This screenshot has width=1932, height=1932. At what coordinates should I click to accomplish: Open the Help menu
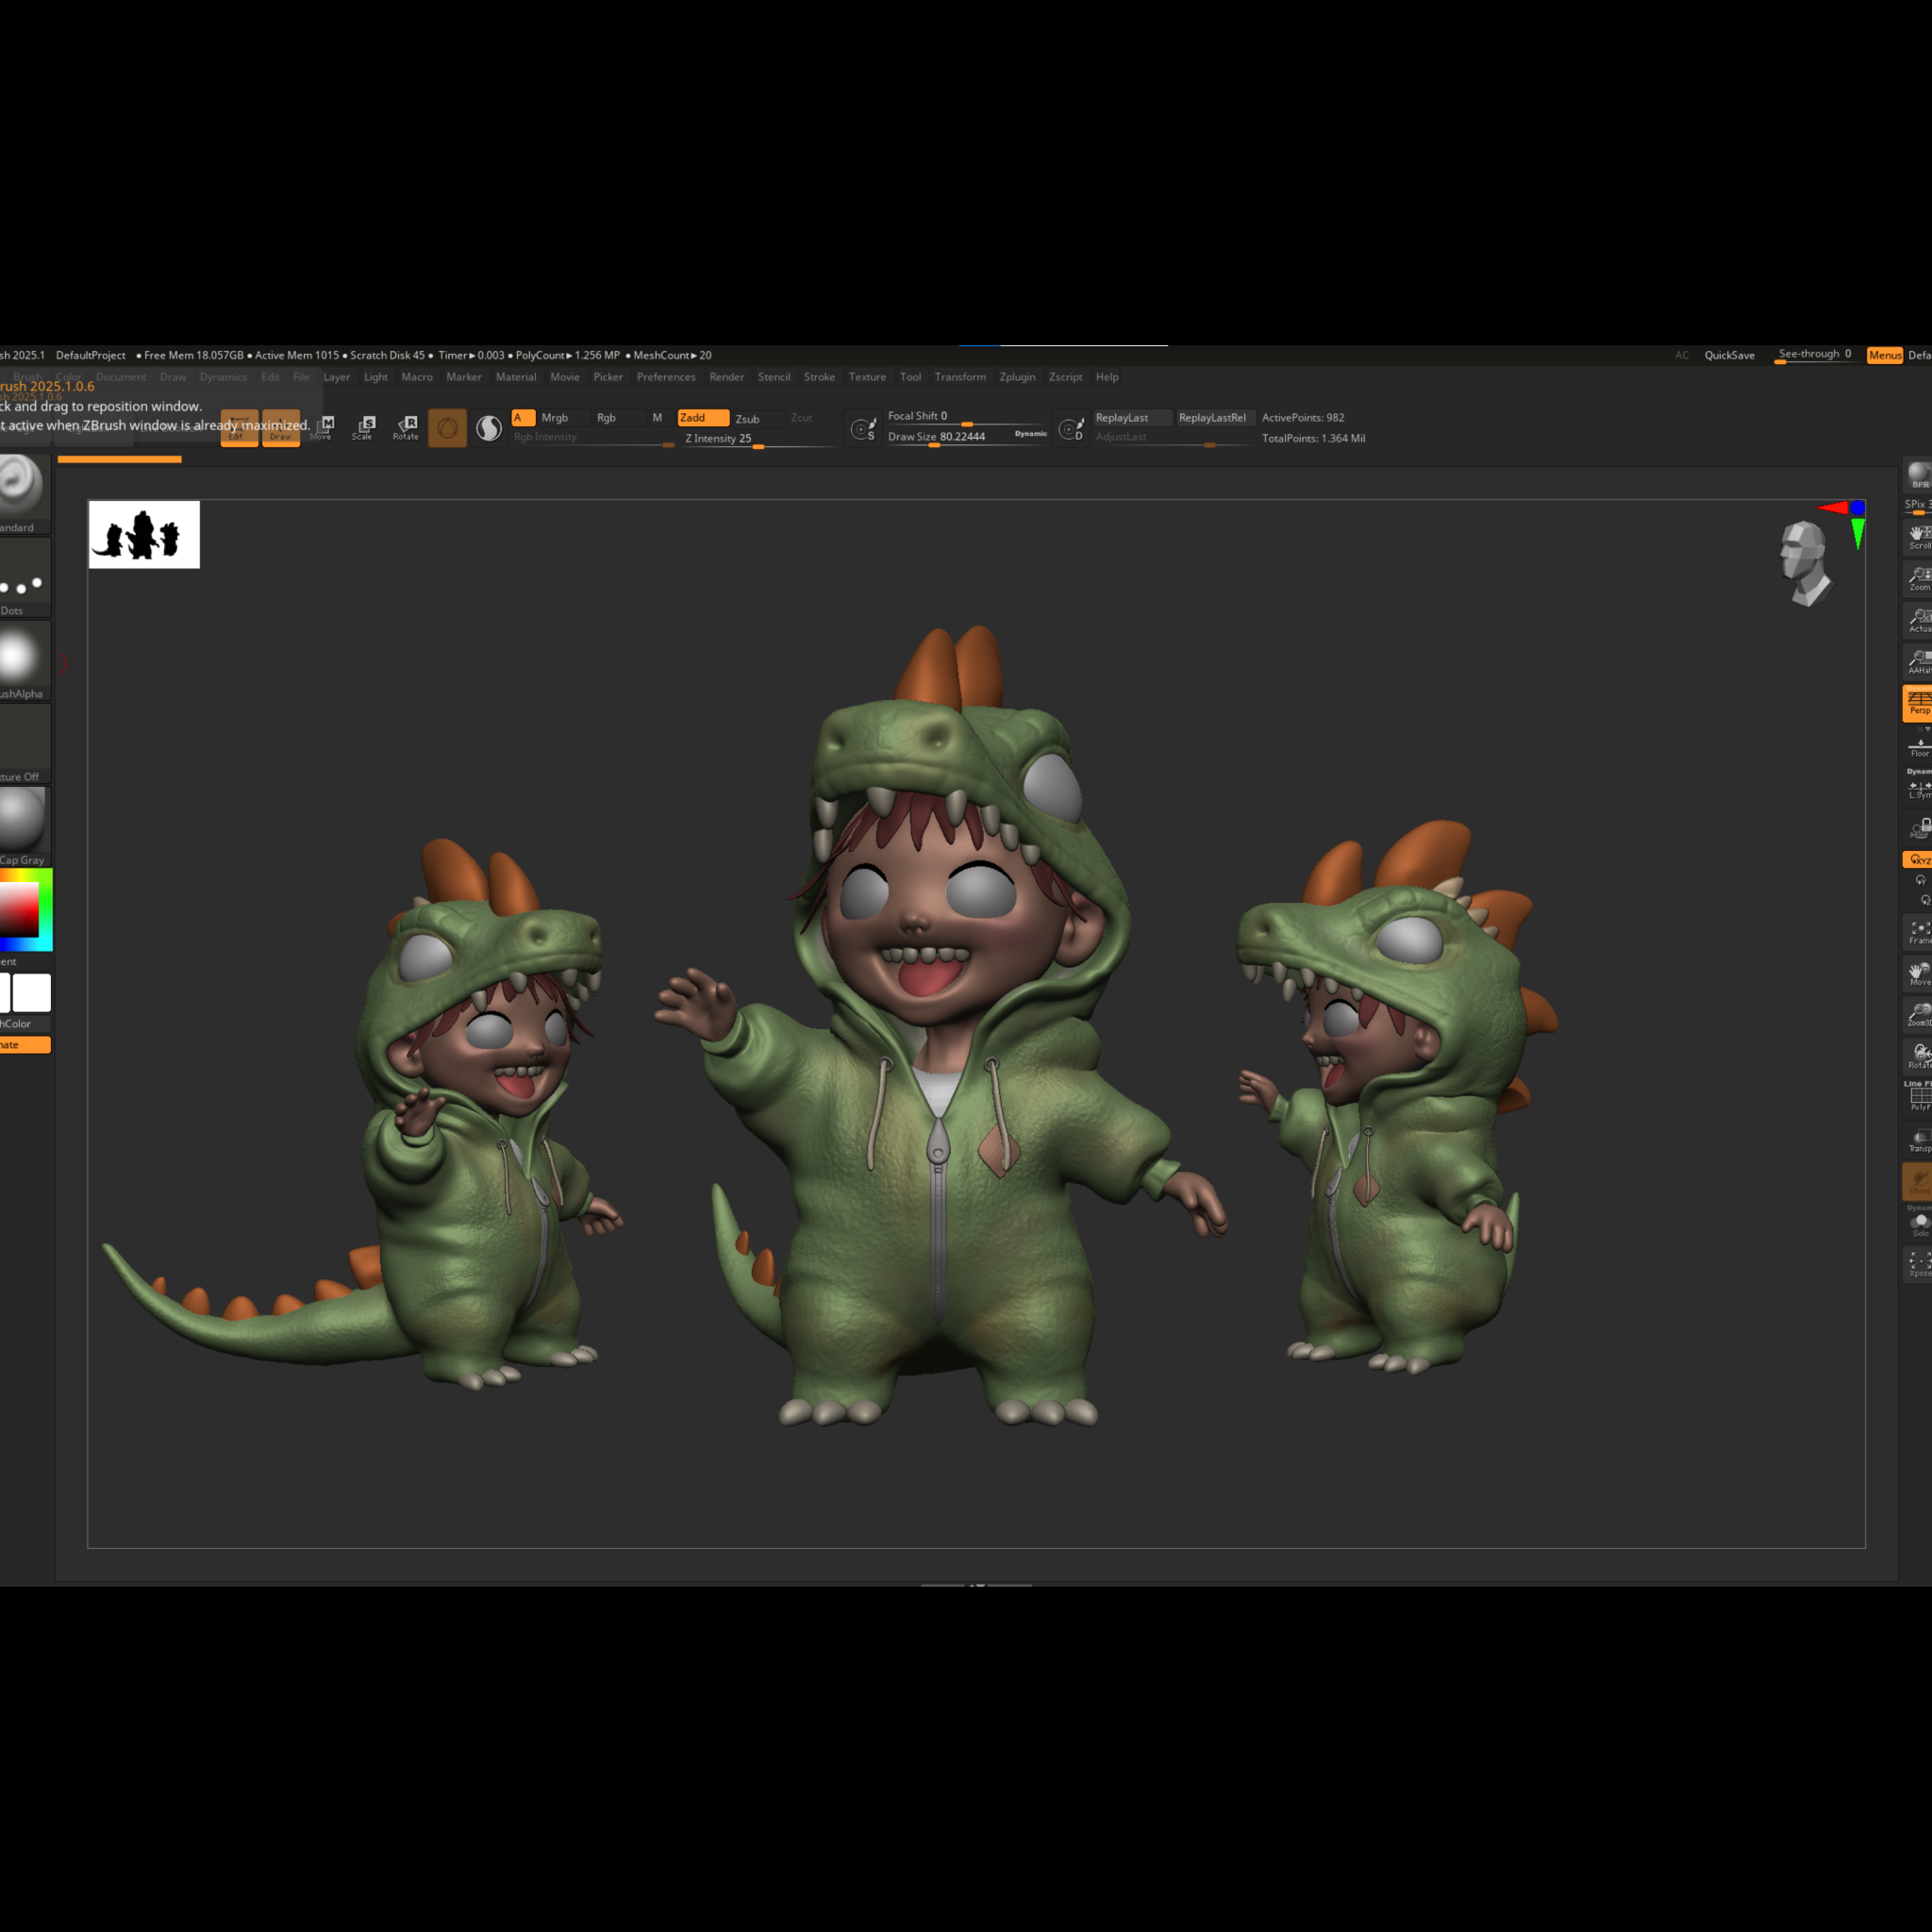1107,377
